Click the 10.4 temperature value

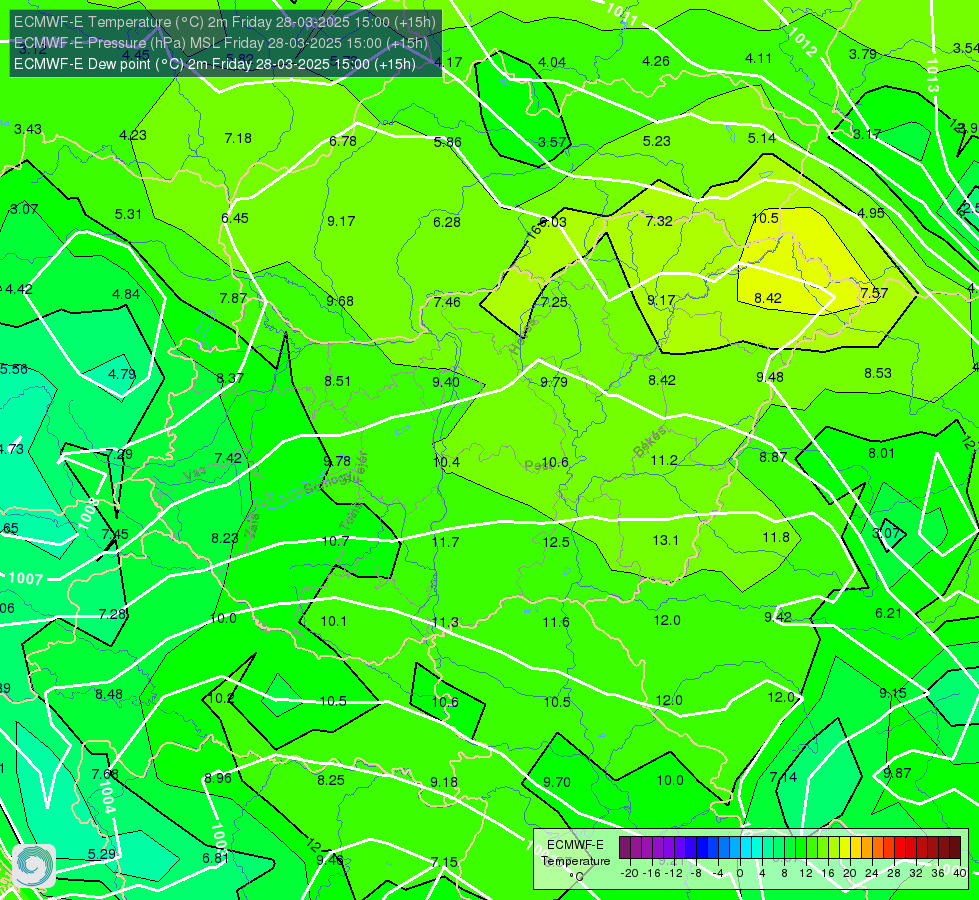tap(446, 462)
